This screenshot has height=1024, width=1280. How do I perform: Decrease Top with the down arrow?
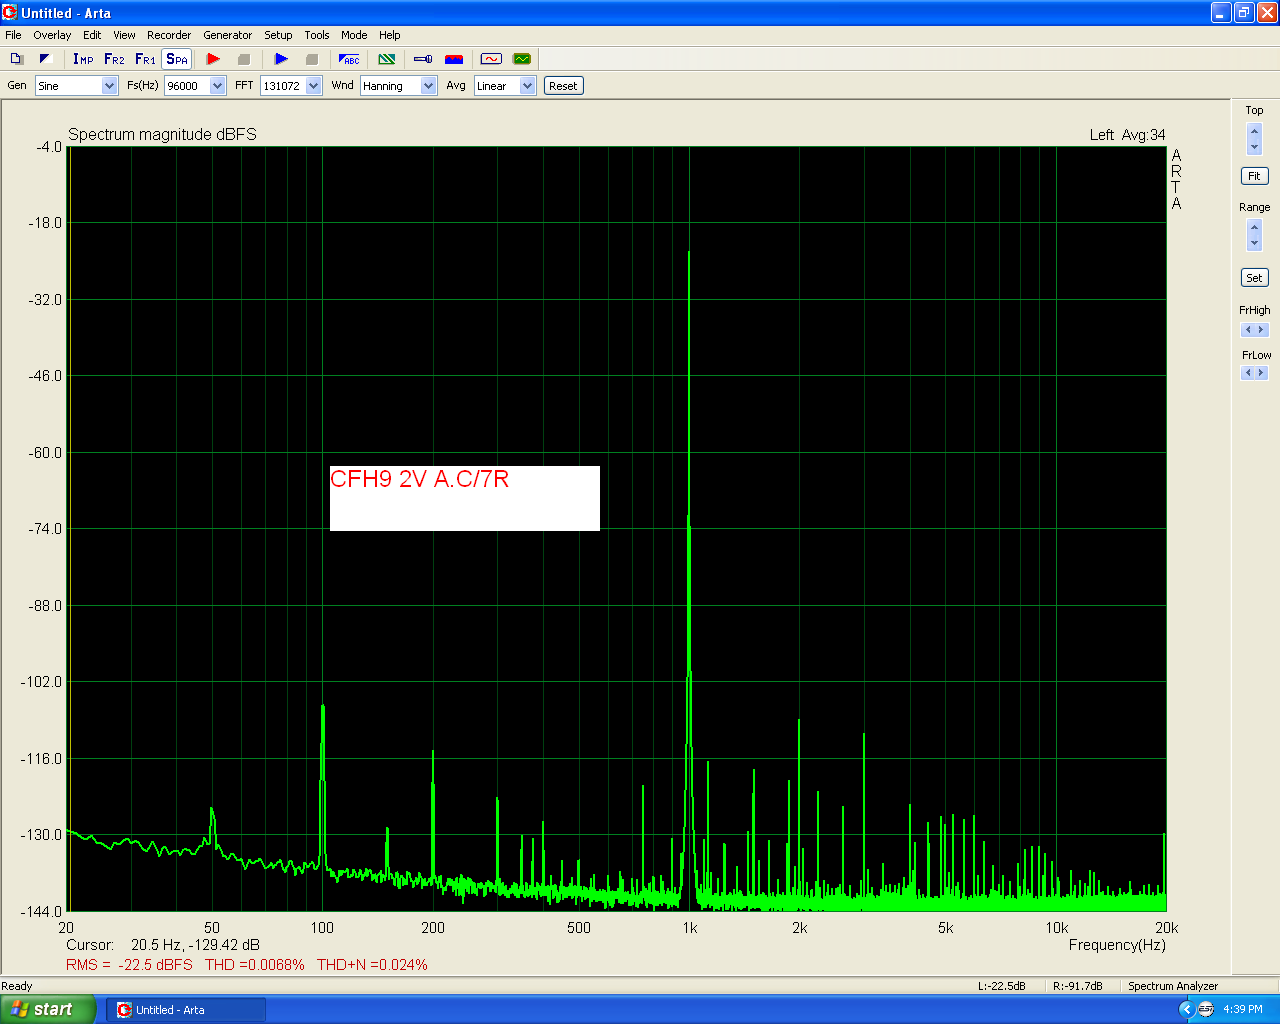(x=1255, y=147)
